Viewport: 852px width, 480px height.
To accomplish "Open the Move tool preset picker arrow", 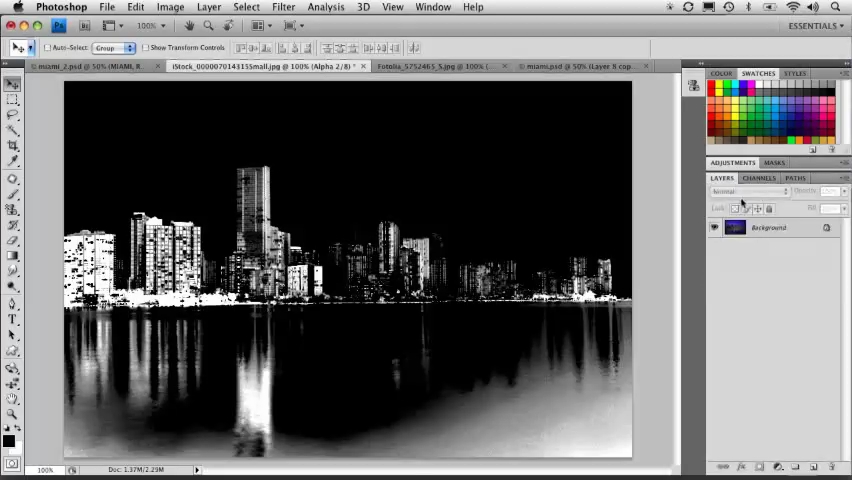I will pos(30,48).
